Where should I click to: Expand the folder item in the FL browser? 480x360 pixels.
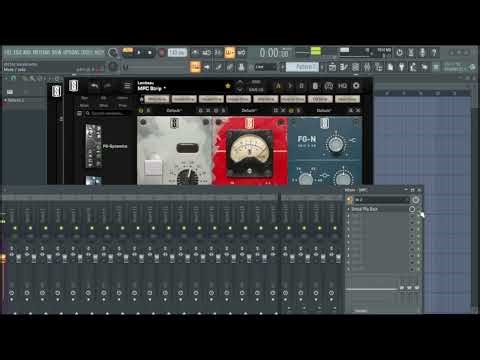click(x=15, y=100)
